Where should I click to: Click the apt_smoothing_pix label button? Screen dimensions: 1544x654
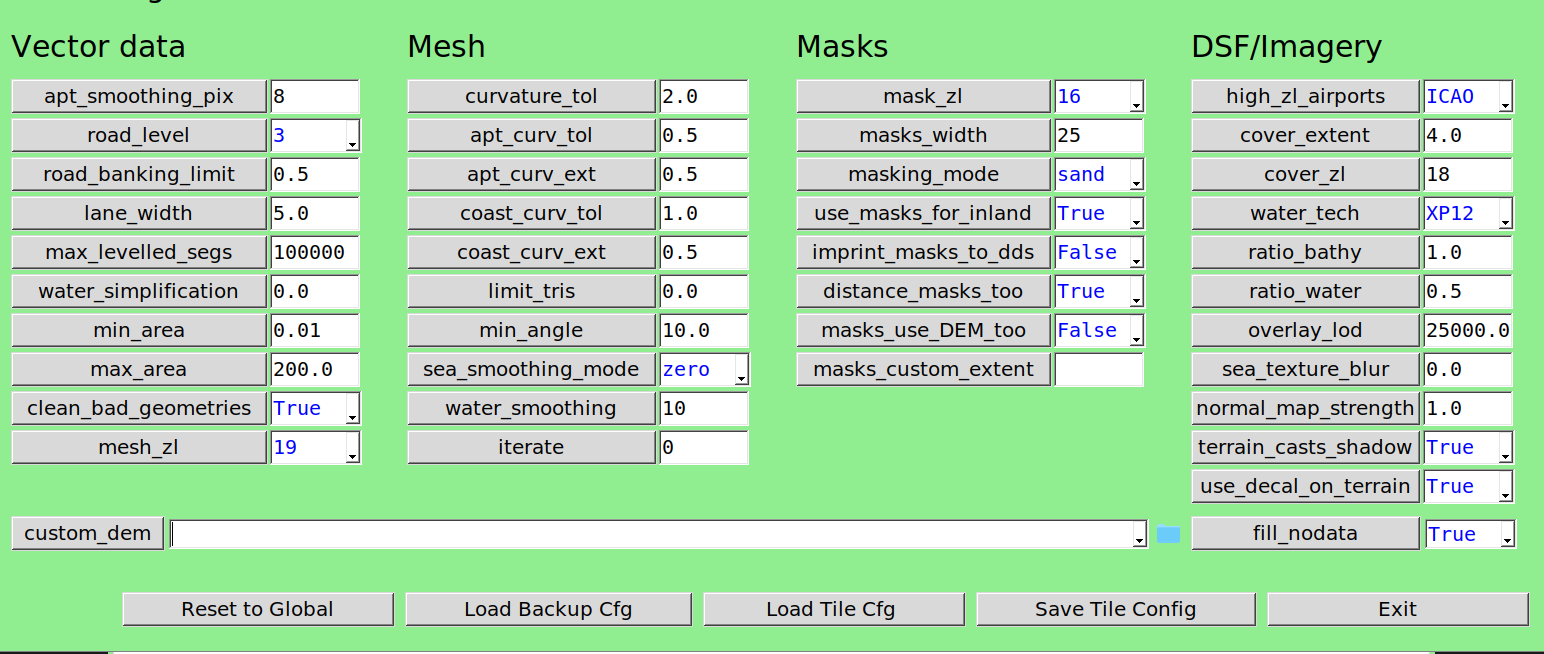(139, 97)
